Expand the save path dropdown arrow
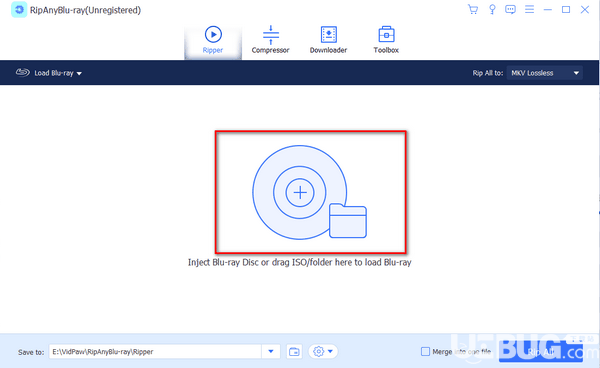The width and height of the screenshot is (600, 368). 271,352
